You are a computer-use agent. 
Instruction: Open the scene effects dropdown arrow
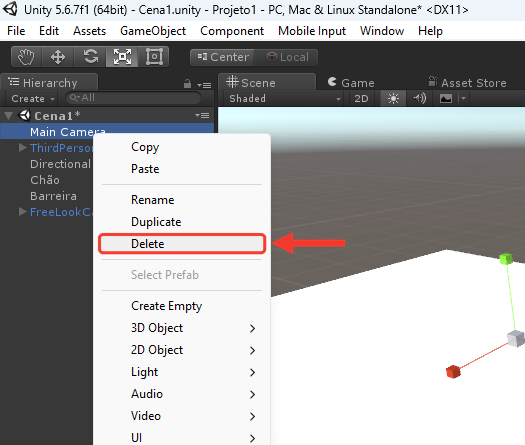464,98
